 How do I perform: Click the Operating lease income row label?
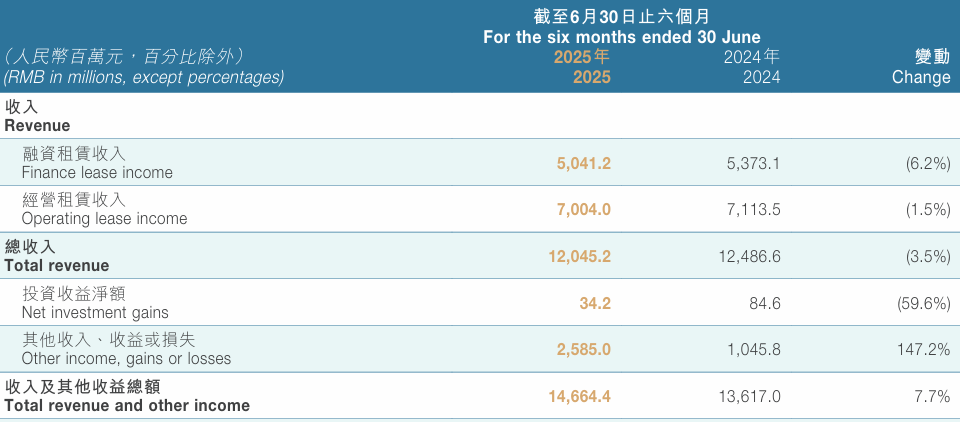tap(104, 218)
